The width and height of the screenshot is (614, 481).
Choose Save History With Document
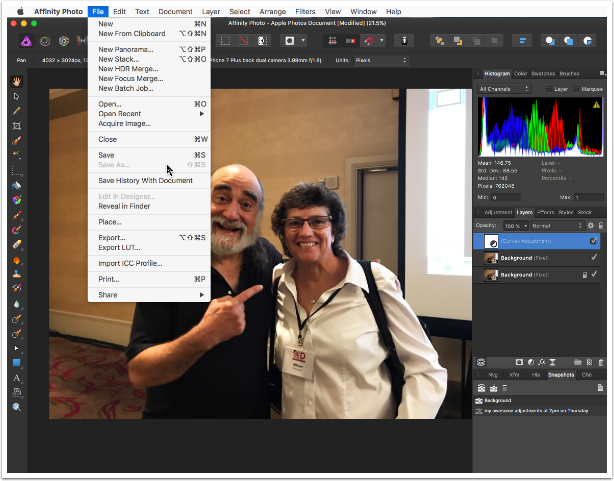click(x=145, y=180)
